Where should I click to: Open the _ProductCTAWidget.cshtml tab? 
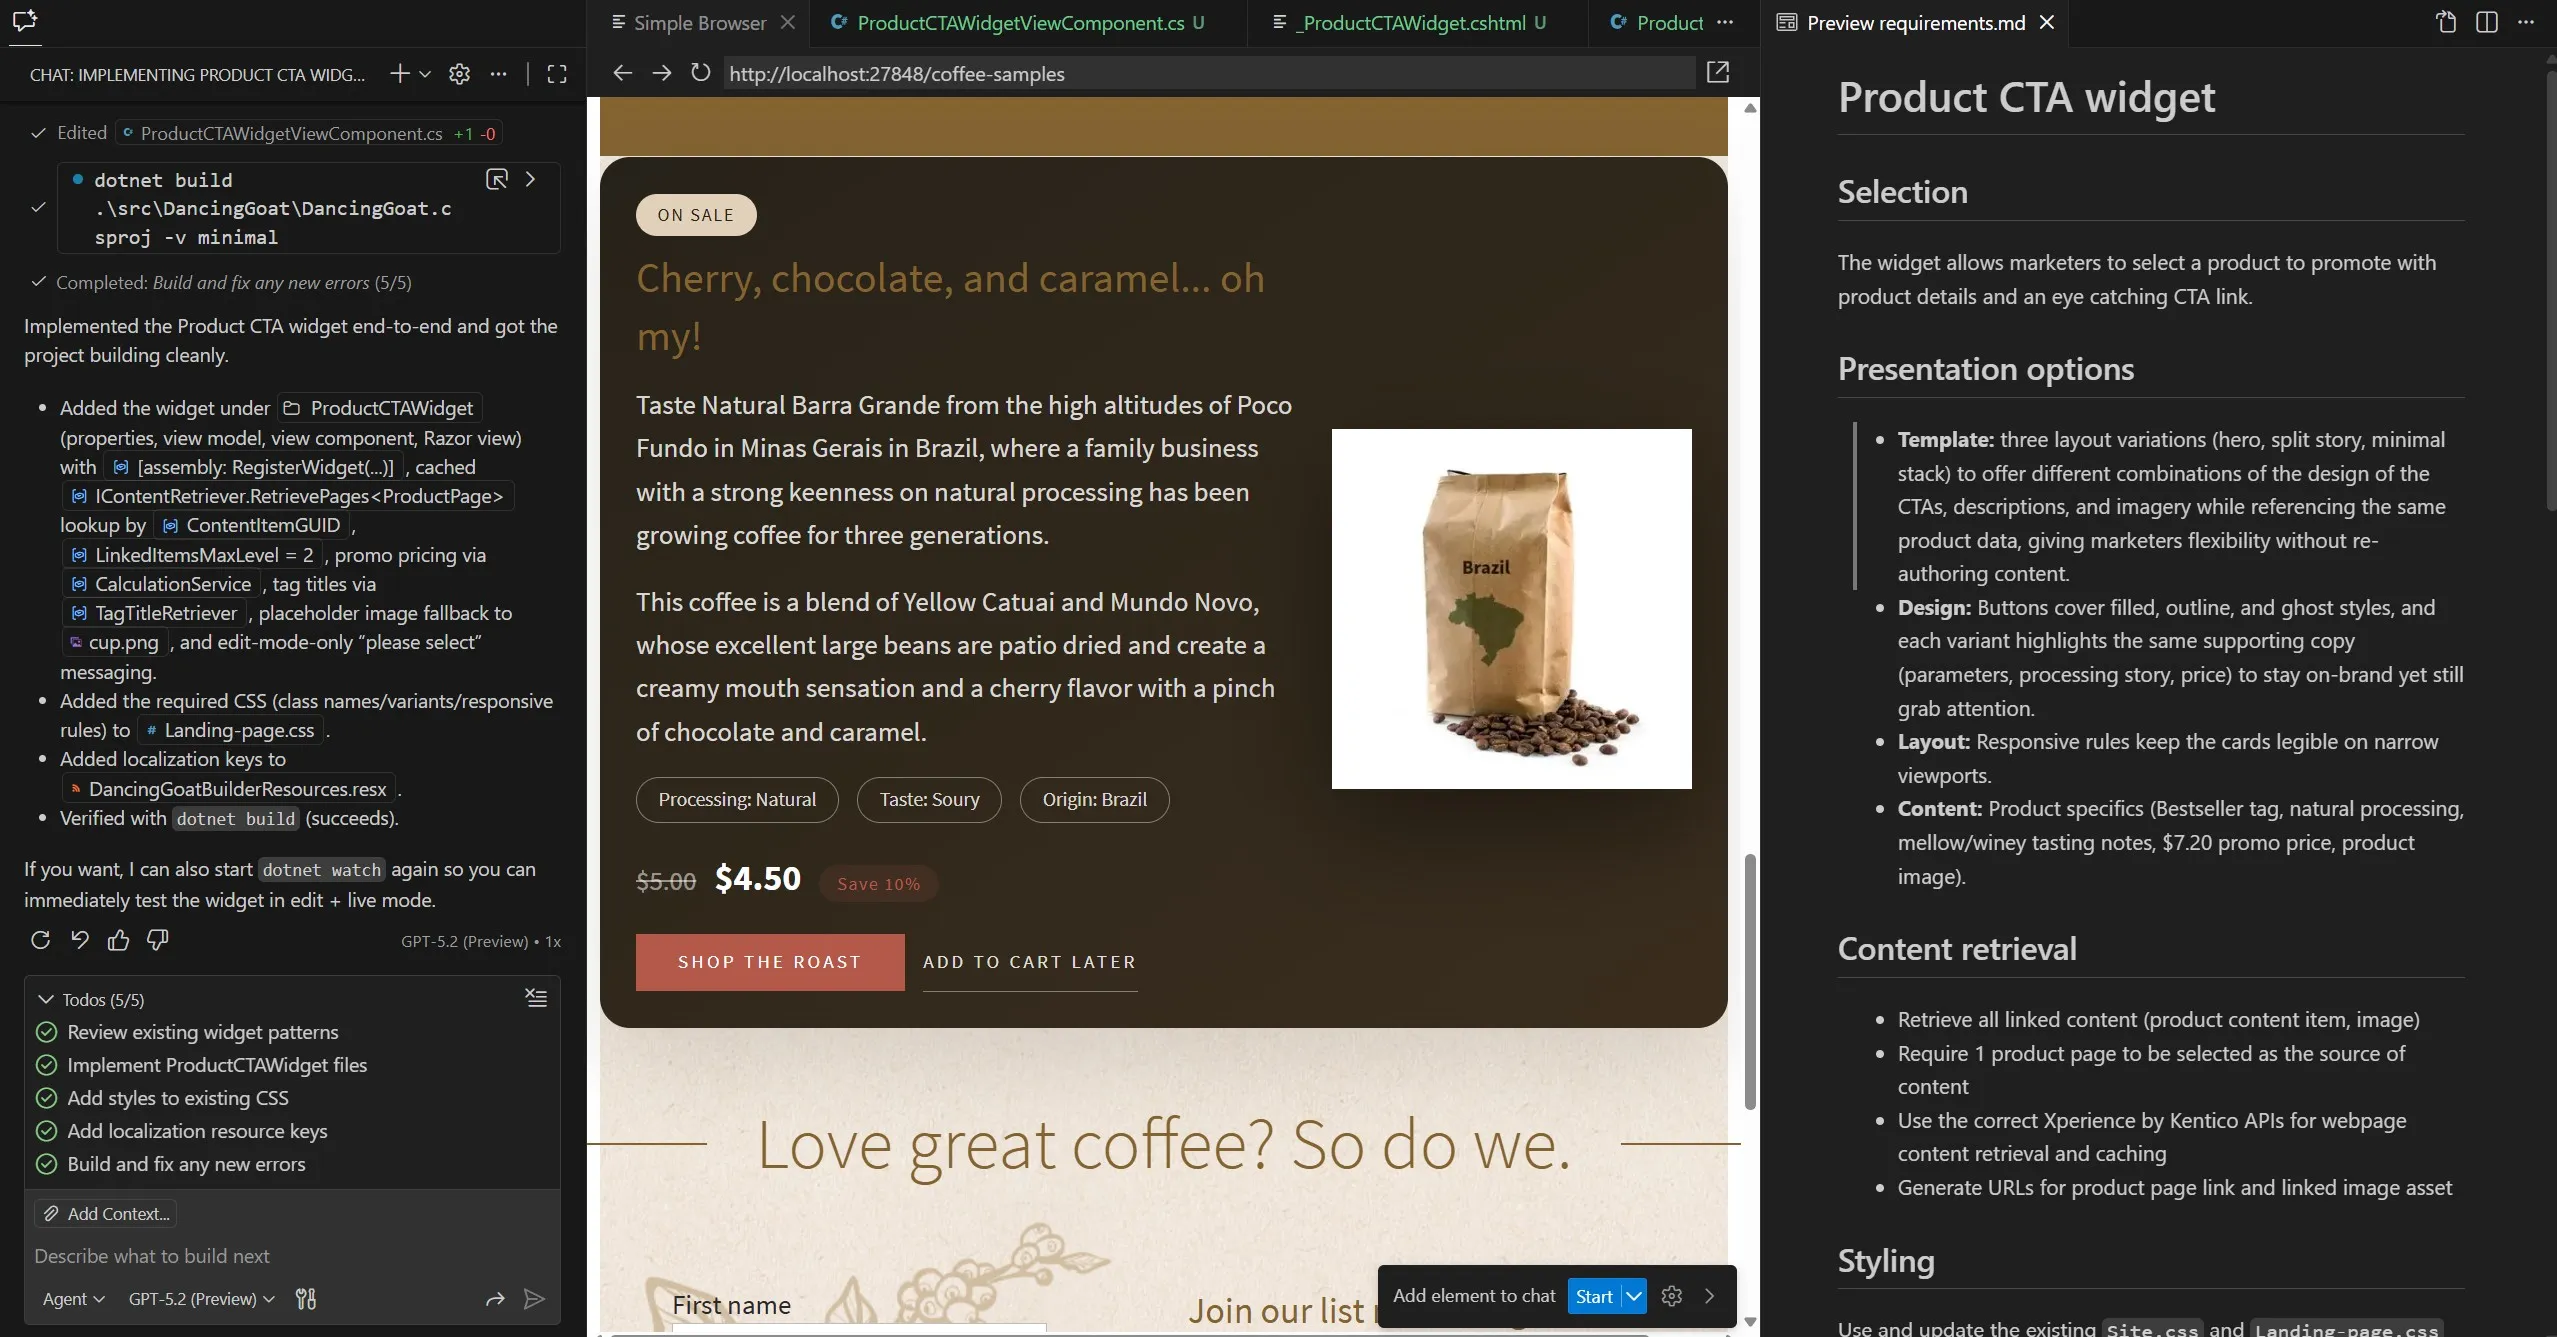pos(1413,23)
